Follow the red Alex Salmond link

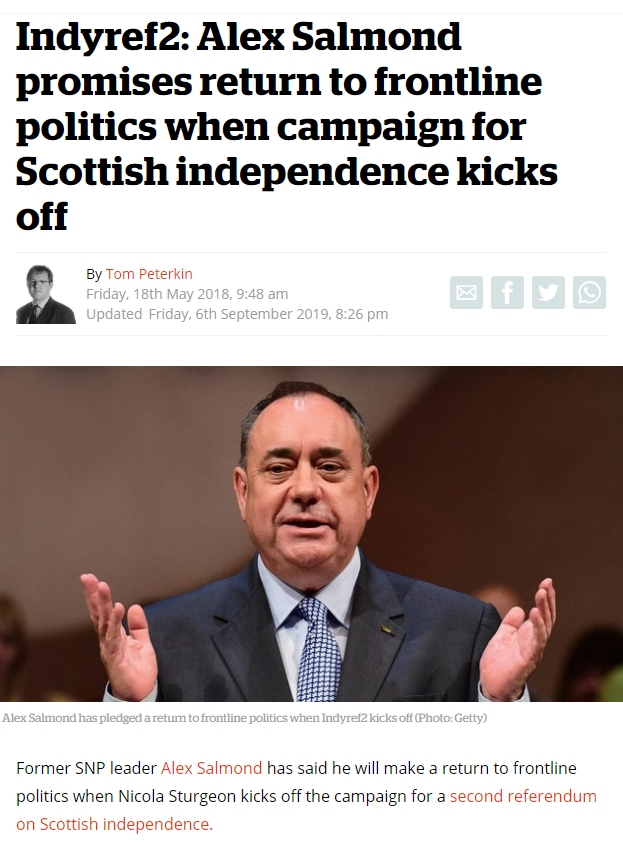[x=211, y=768]
